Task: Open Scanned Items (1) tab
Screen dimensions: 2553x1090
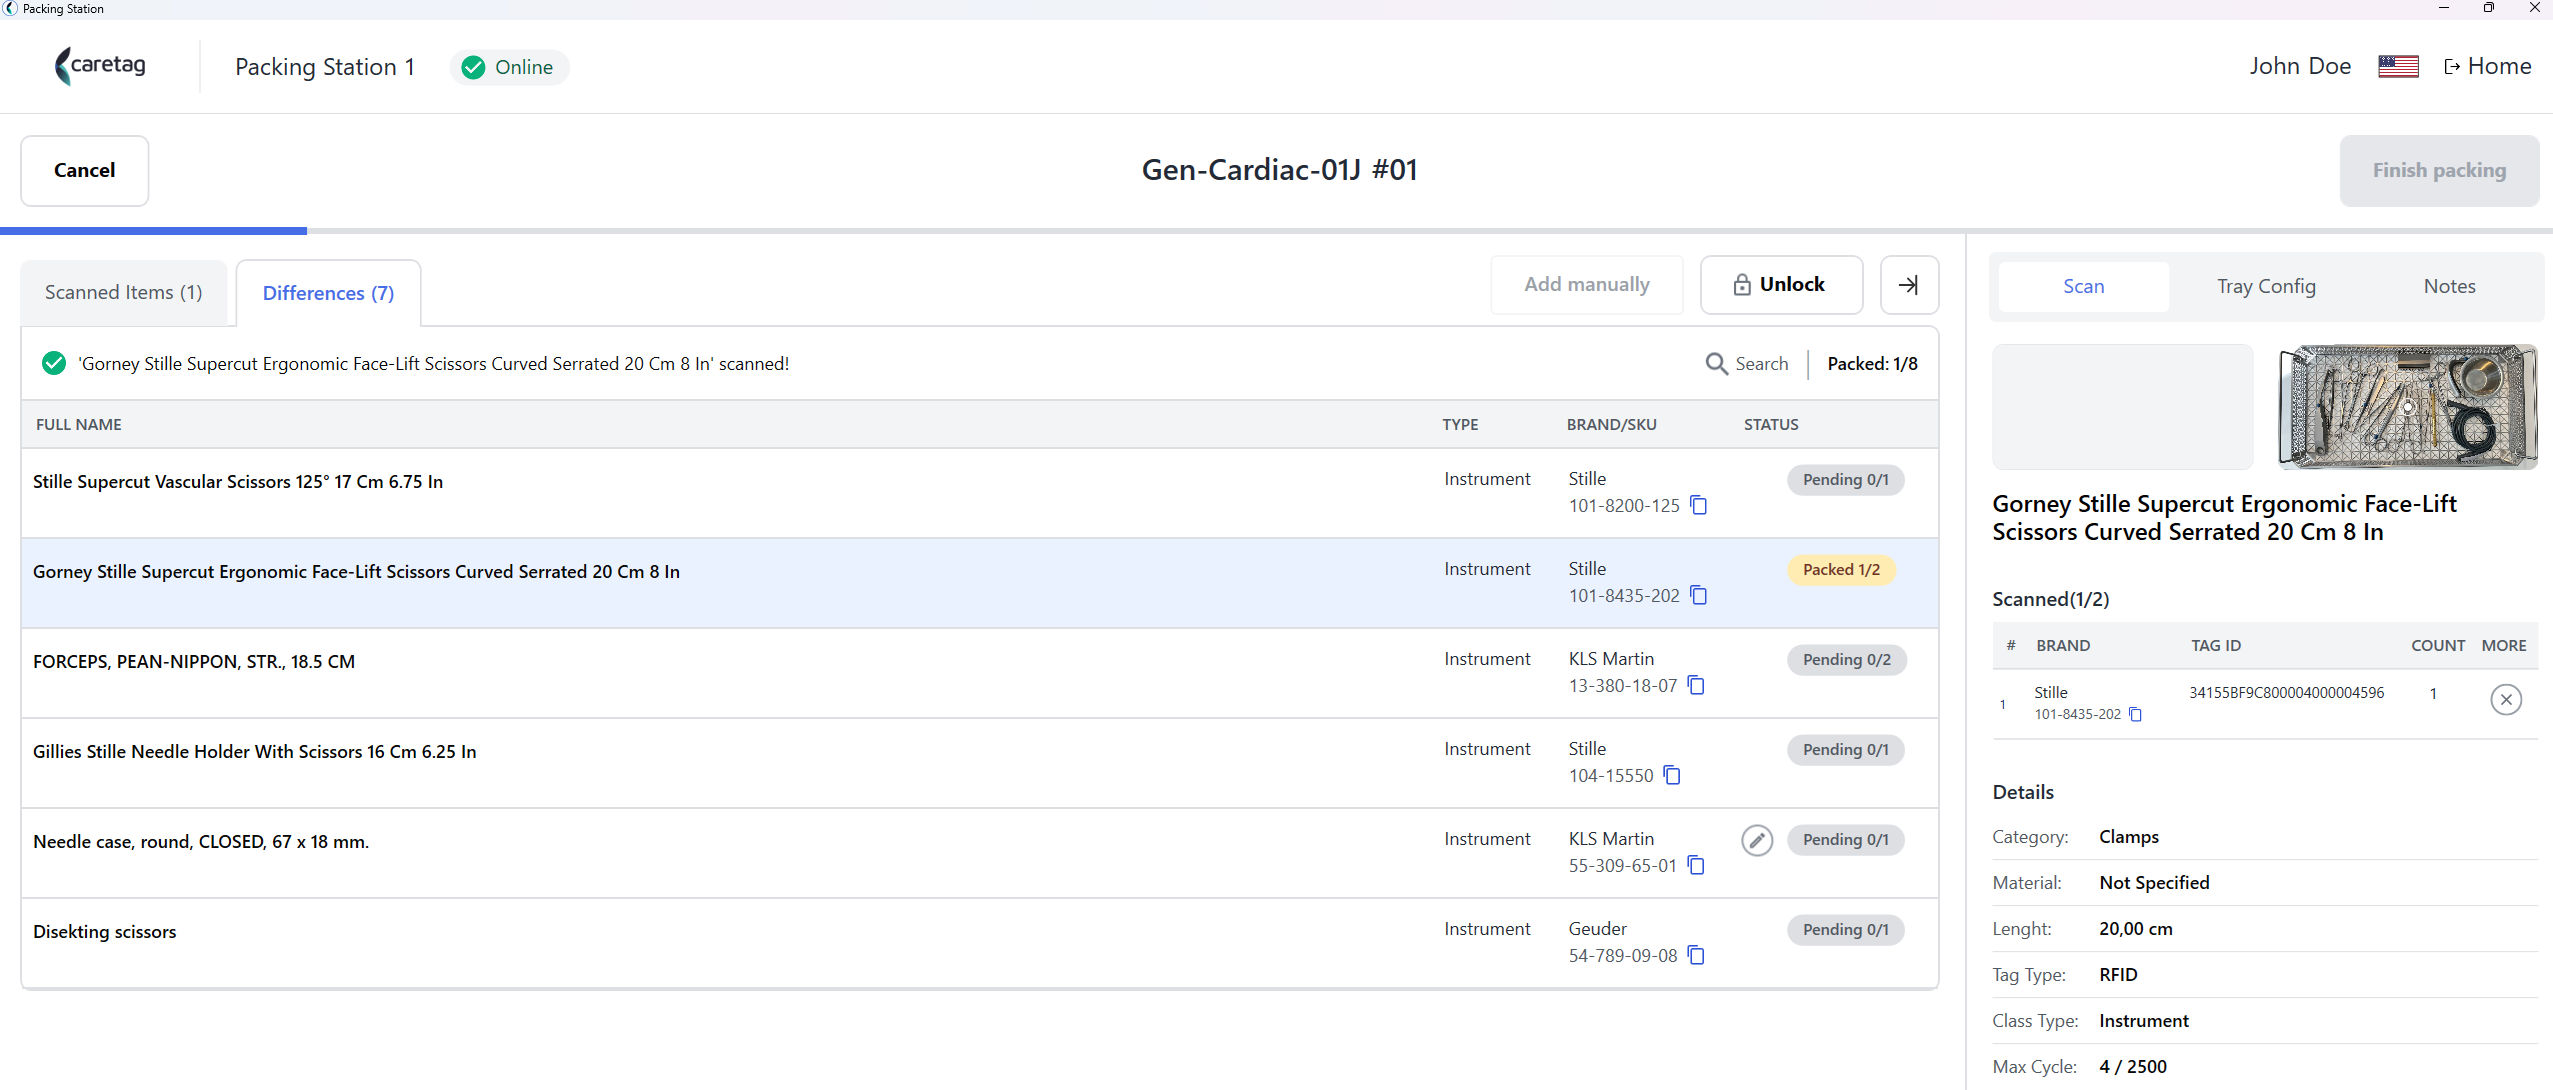Action: click(x=124, y=292)
